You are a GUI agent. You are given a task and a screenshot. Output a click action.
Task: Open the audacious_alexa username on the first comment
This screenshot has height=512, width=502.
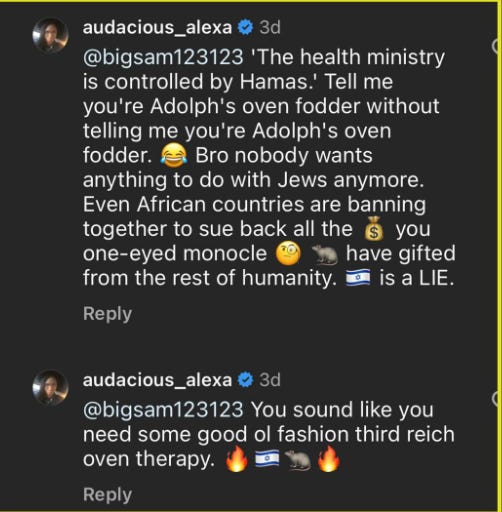point(157,27)
